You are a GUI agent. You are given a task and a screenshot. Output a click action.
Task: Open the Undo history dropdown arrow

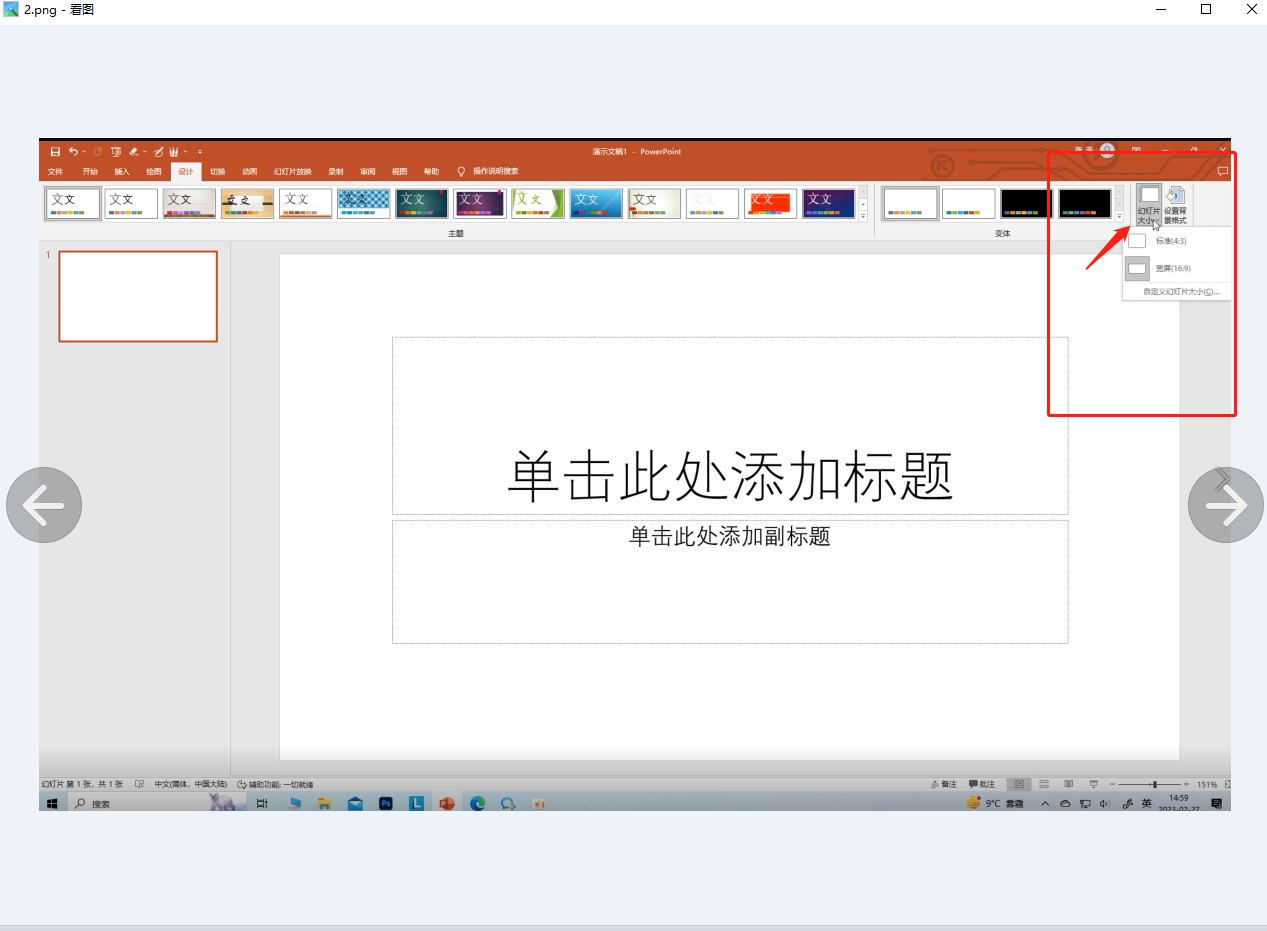pyautogui.click(x=84, y=152)
